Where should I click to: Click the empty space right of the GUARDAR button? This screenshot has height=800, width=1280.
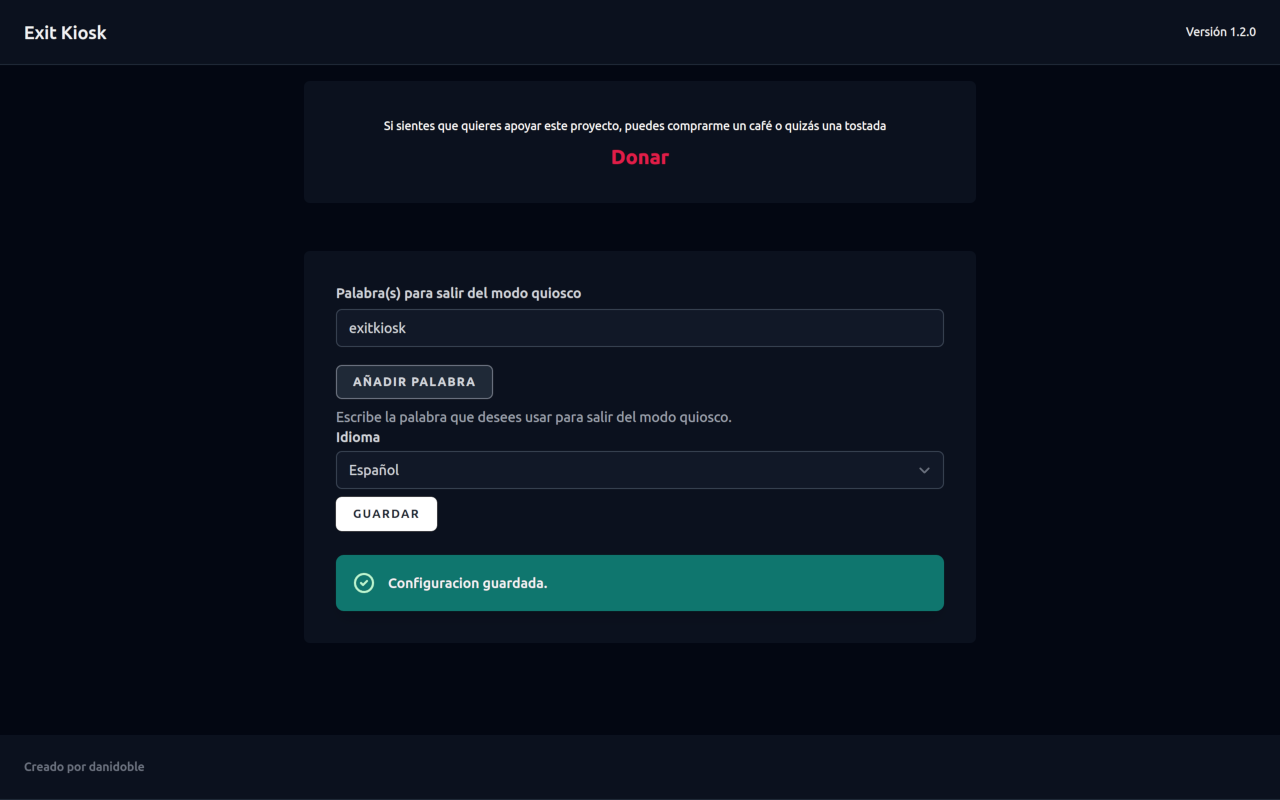click(x=700, y=514)
